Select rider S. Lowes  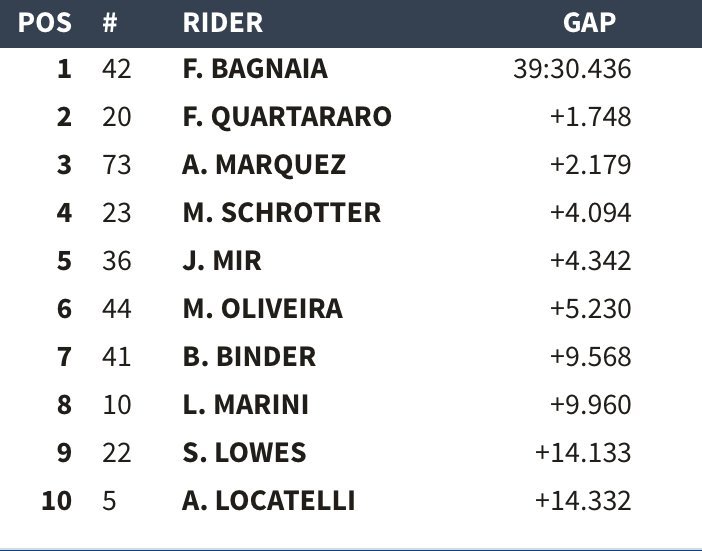pyautogui.click(x=244, y=452)
